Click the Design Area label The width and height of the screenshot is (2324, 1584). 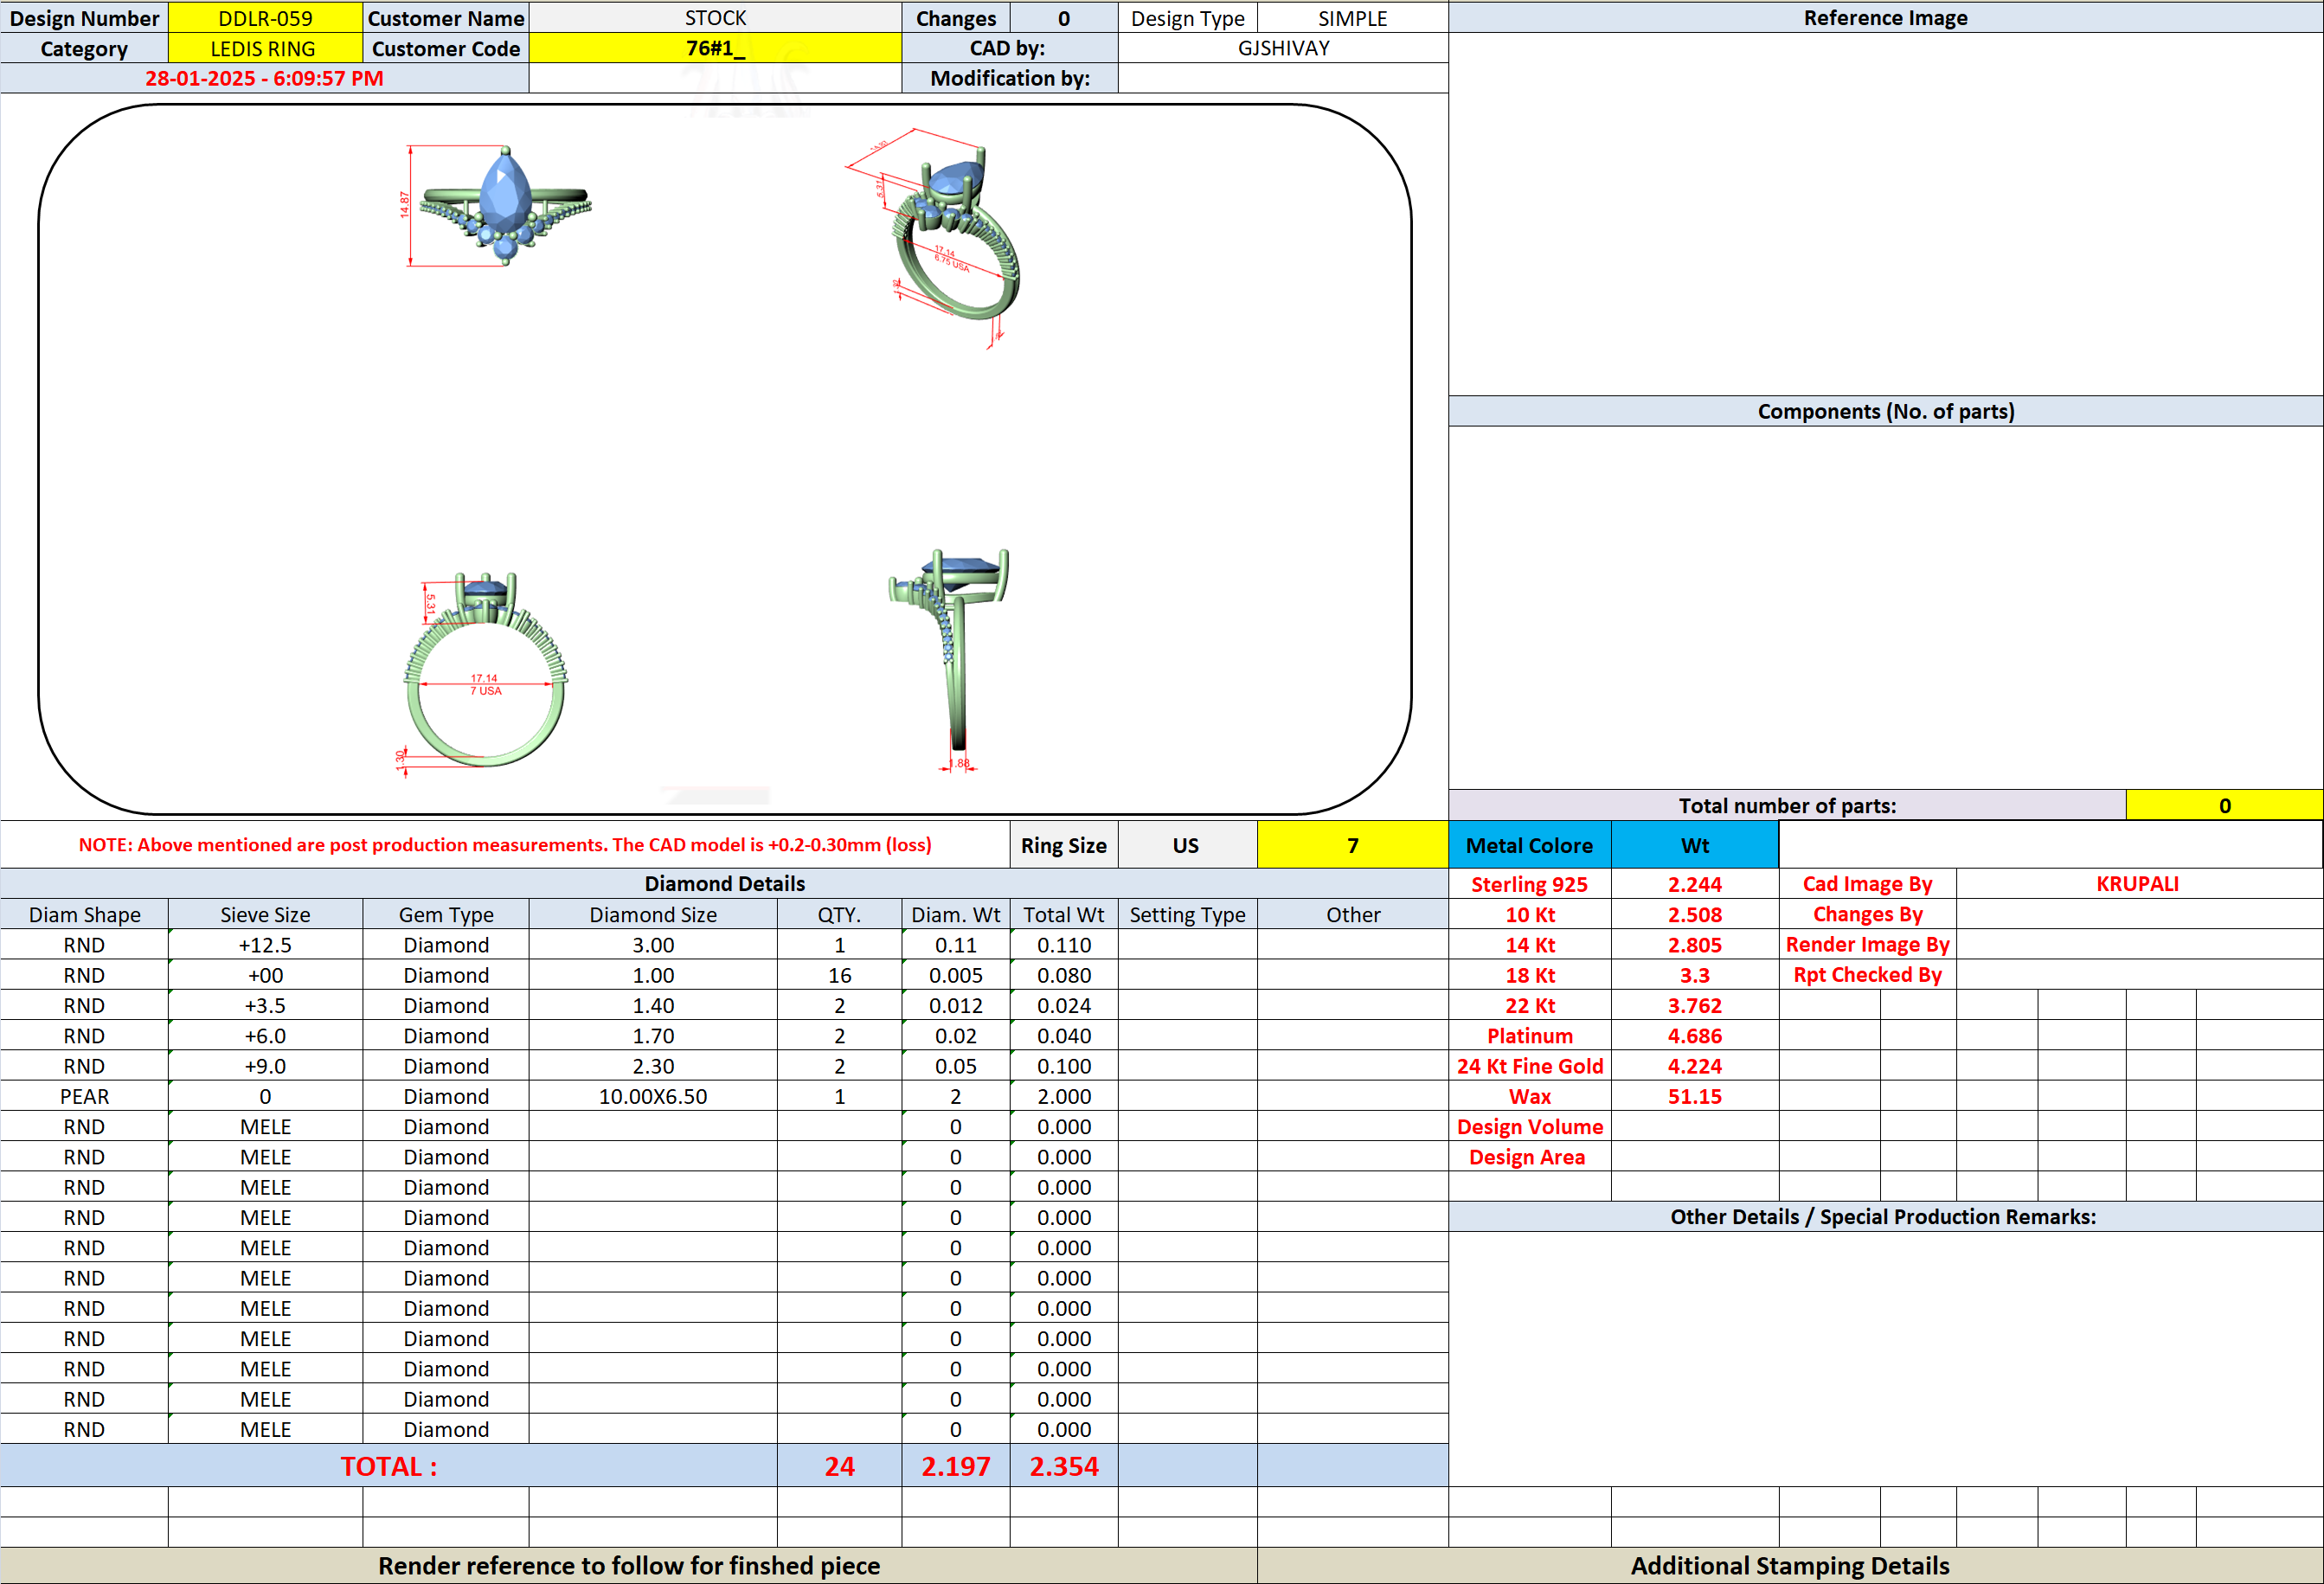pyautogui.click(x=1529, y=1158)
